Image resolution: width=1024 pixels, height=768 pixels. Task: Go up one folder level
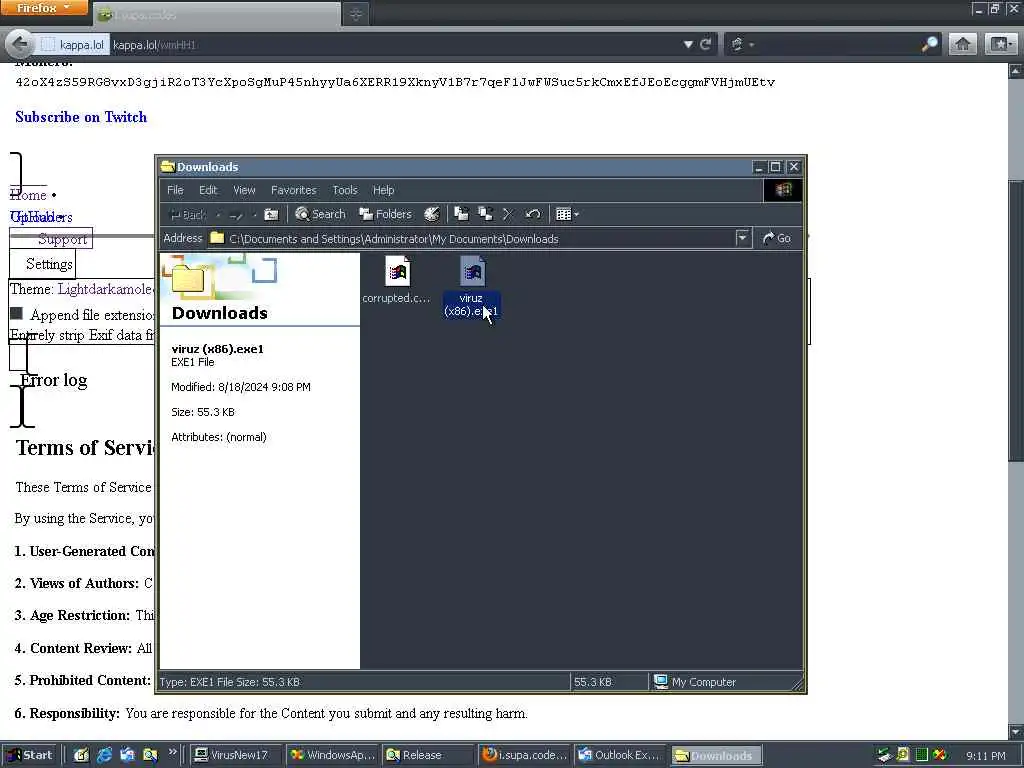(x=271, y=214)
